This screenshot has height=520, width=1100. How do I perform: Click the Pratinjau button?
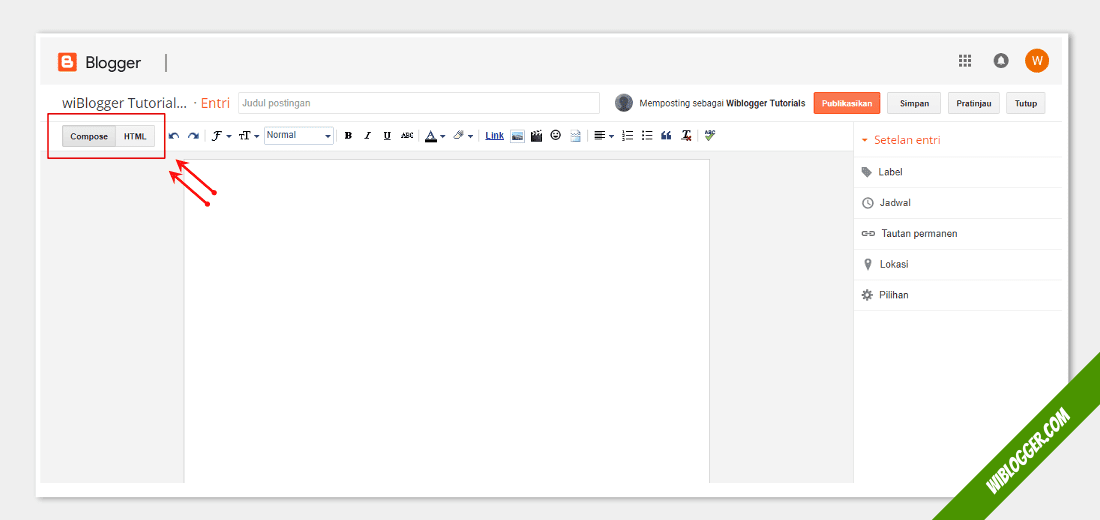tap(974, 103)
